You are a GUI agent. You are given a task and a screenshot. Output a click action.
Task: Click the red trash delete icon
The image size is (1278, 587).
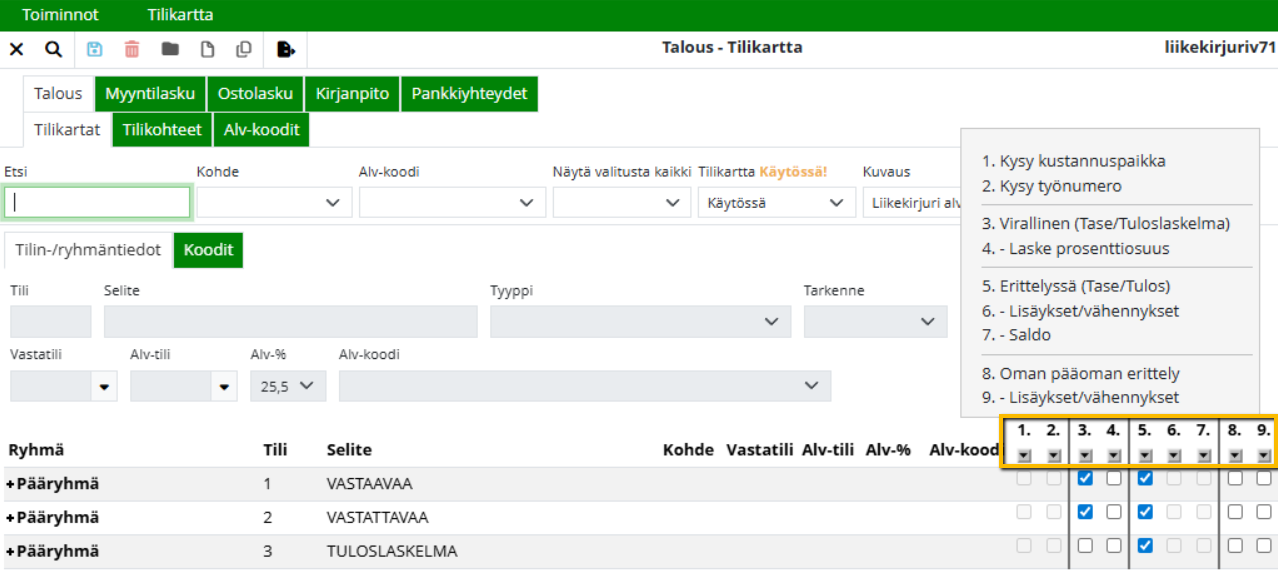[x=132, y=49]
